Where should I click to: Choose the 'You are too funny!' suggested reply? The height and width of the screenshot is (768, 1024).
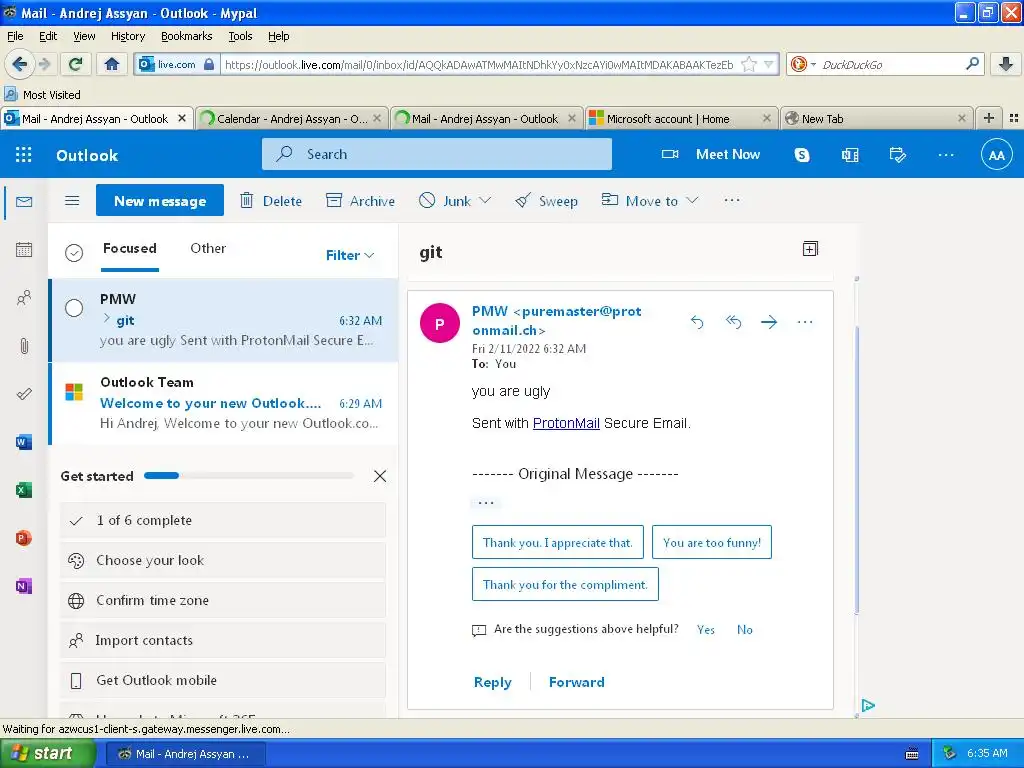point(711,542)
